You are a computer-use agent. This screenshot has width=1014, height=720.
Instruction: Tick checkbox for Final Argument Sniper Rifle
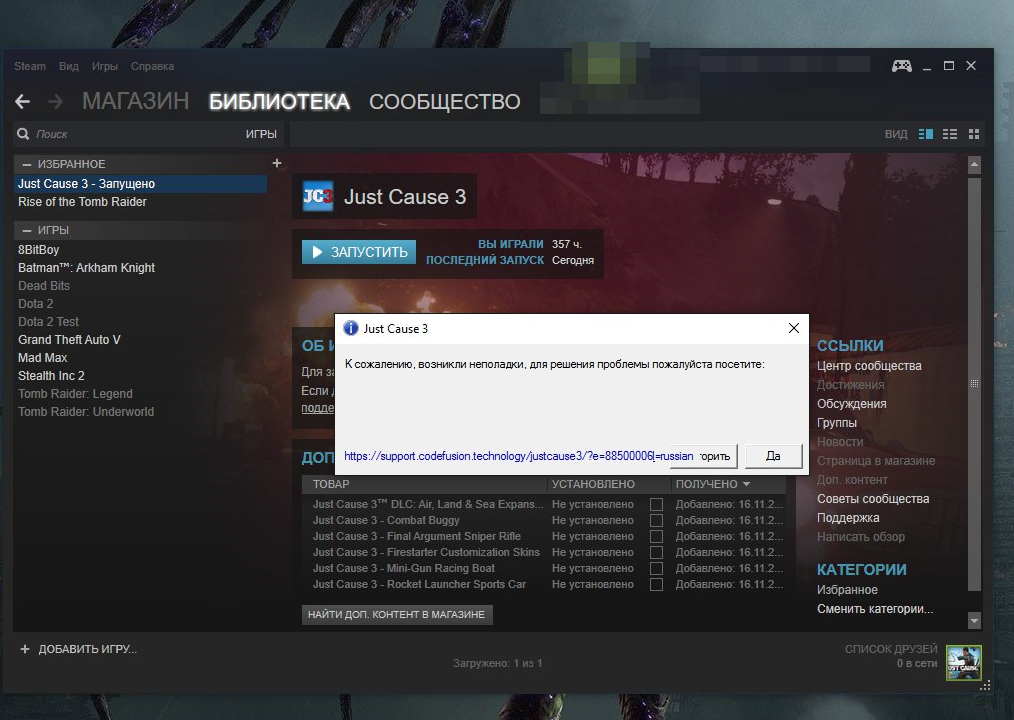(x=656, y=536)
